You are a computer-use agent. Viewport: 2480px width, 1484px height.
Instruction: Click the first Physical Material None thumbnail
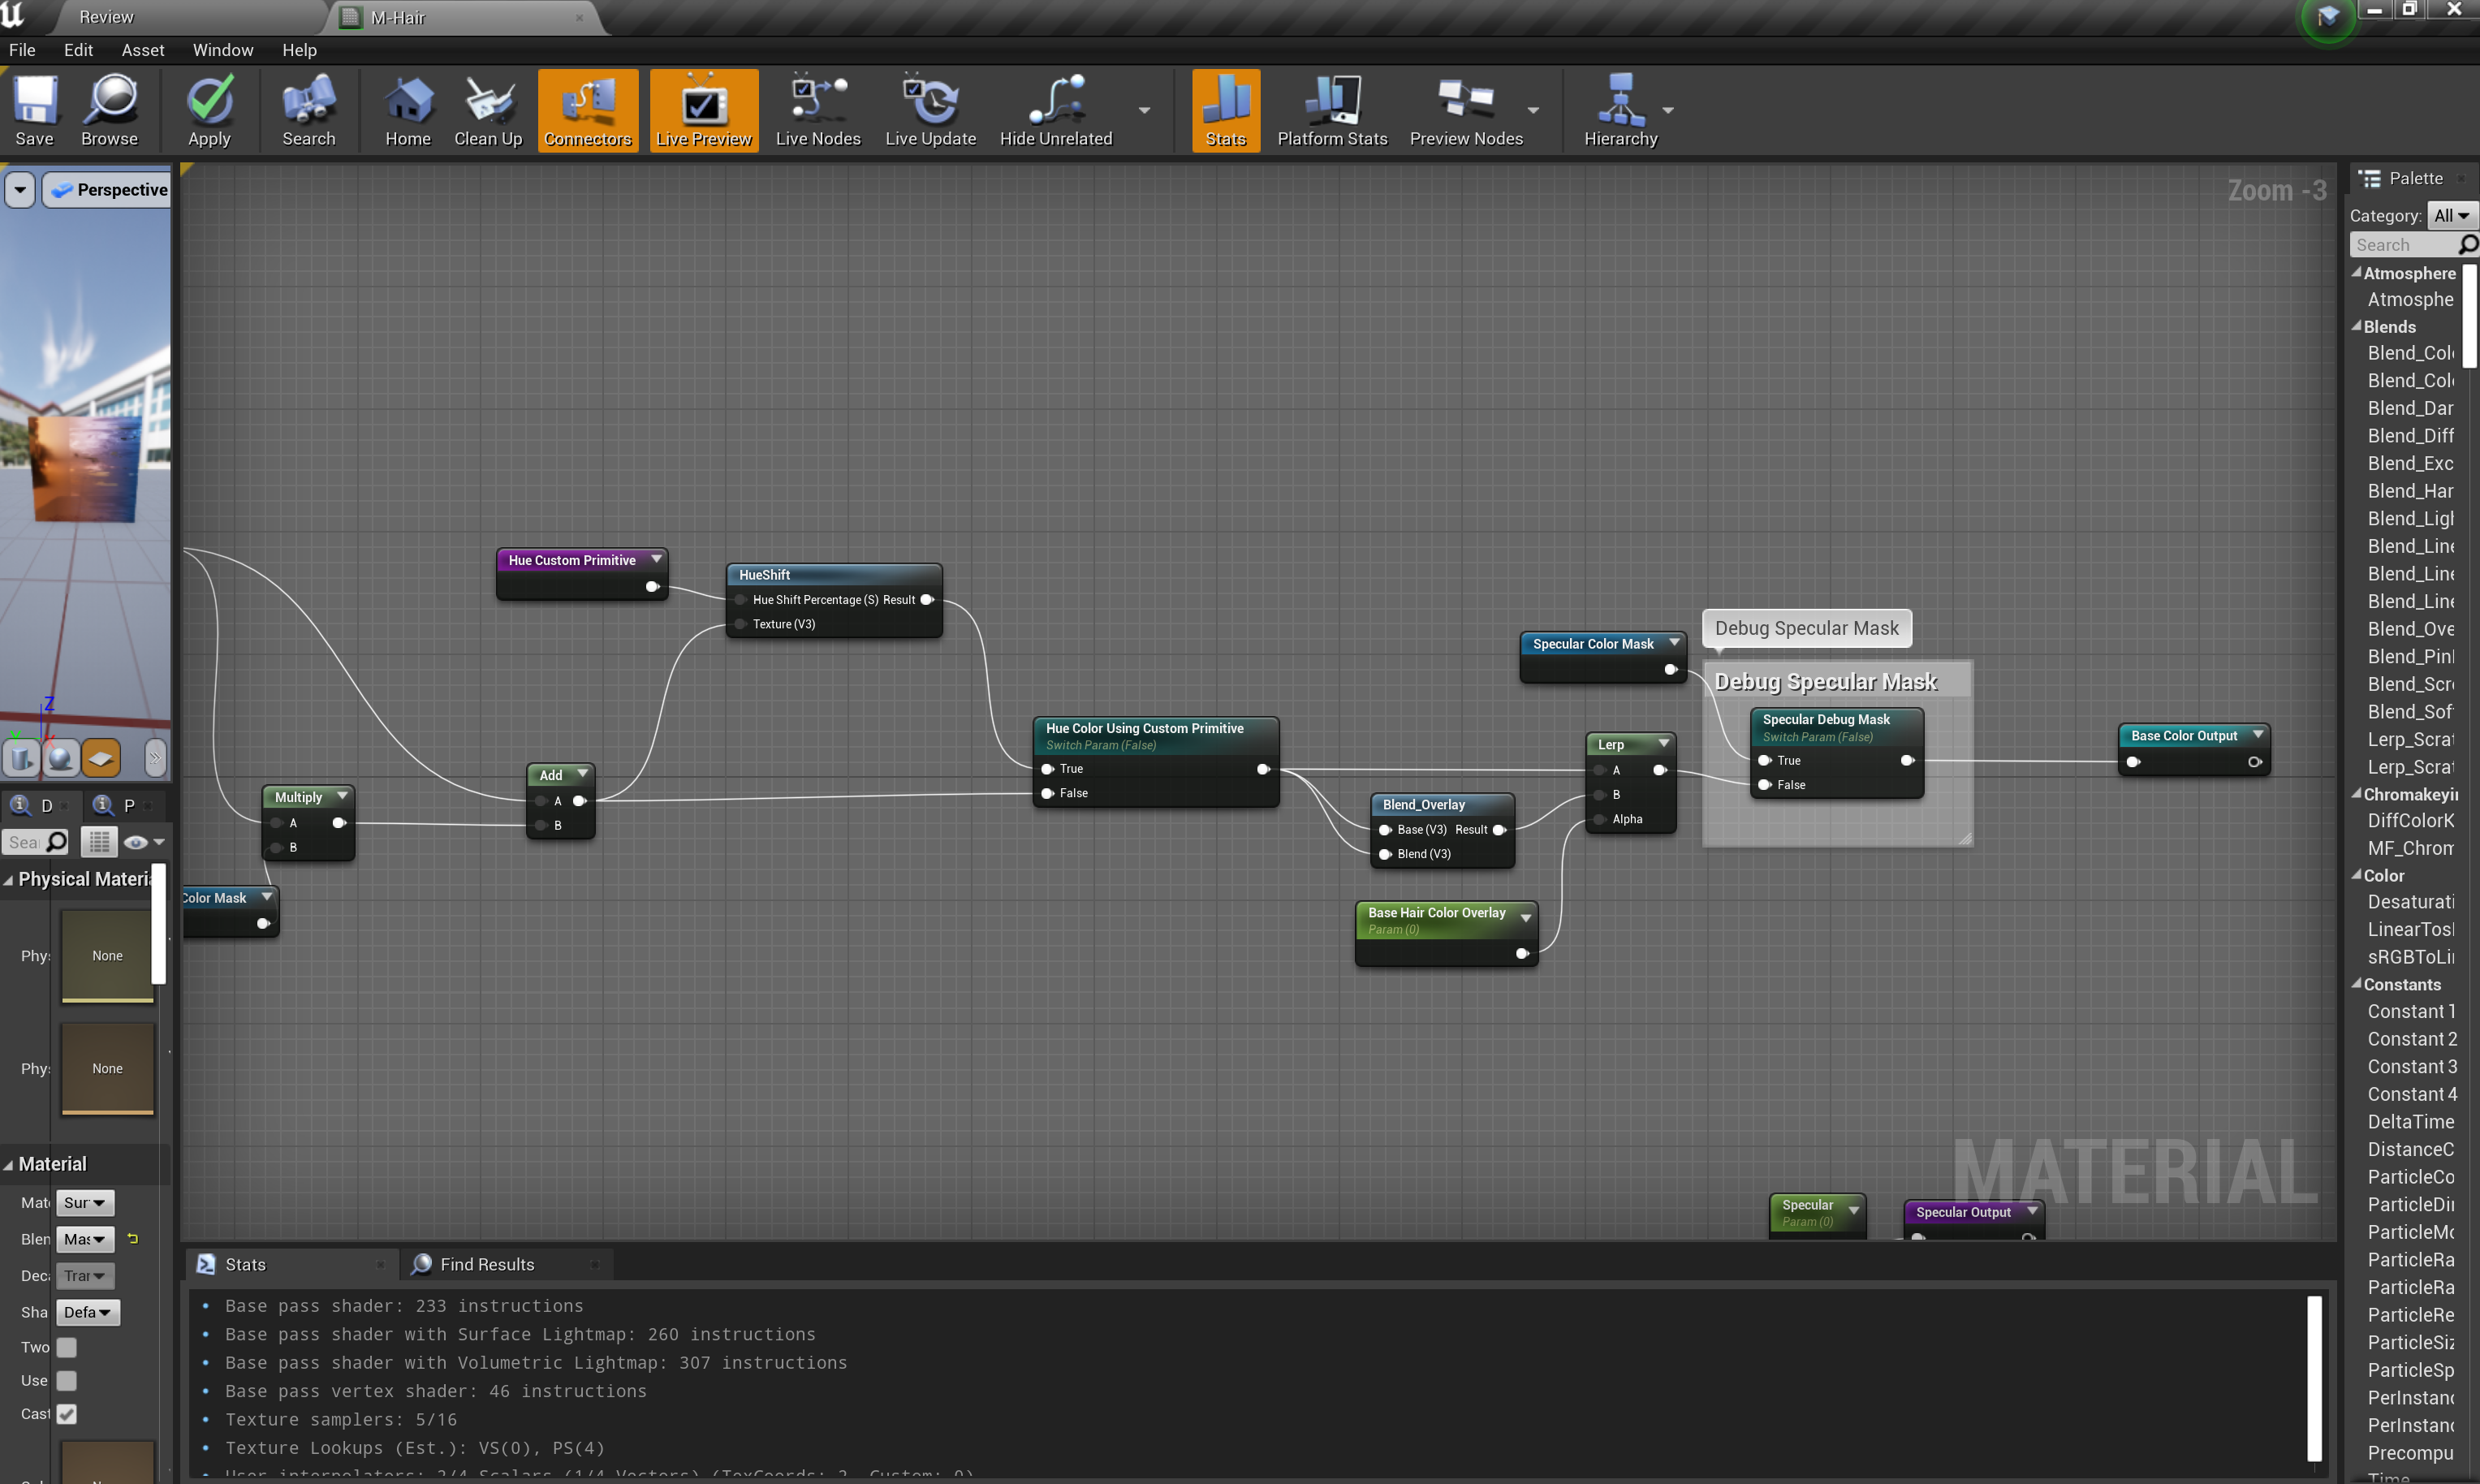pyautogui.click(x=108, y=956)
